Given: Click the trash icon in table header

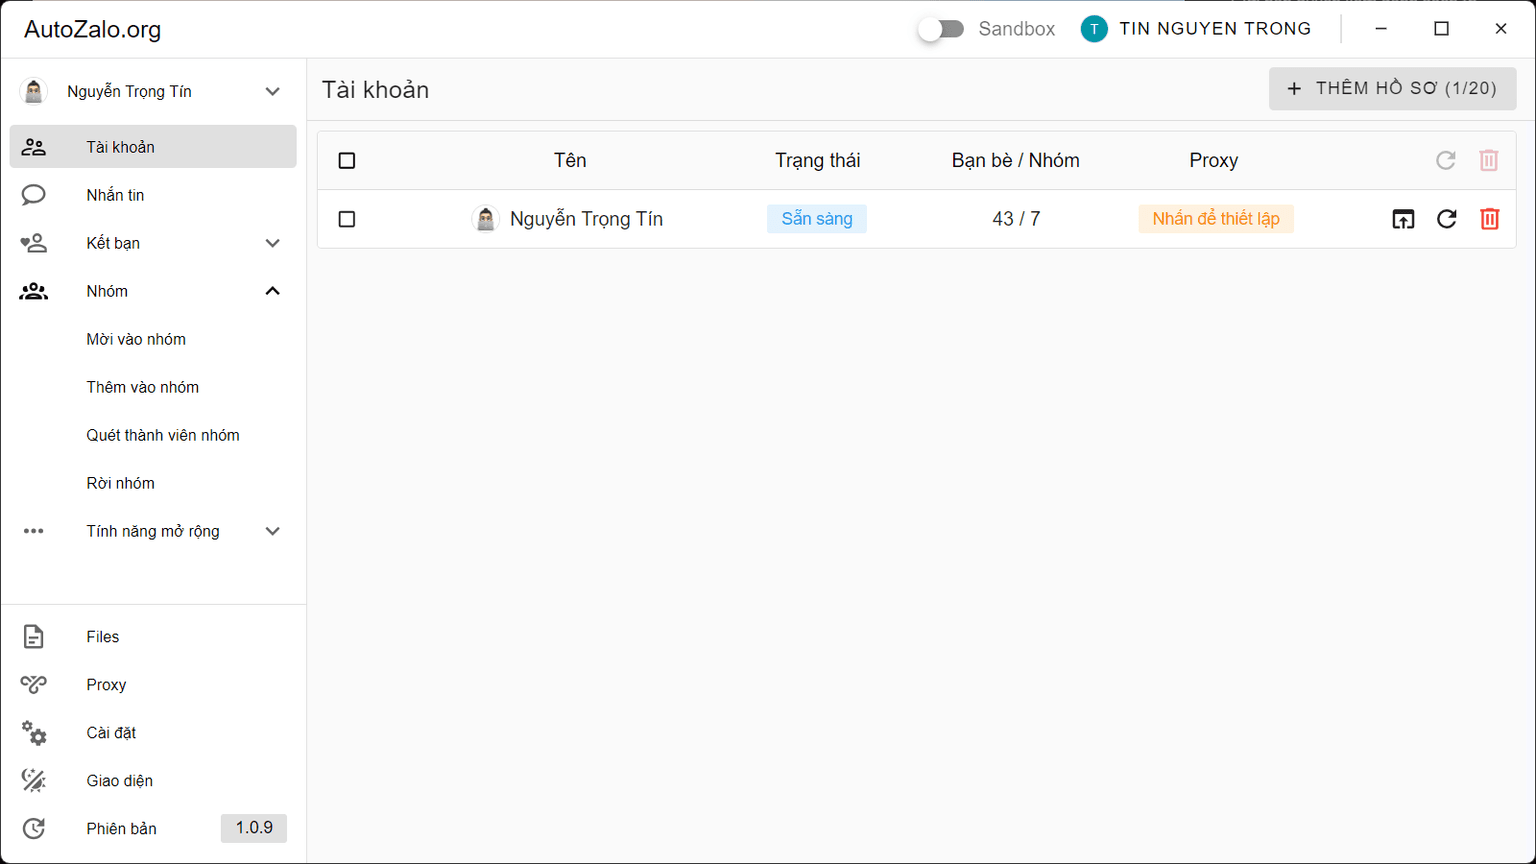Looking at the screenshot, I should [1489, 160].
